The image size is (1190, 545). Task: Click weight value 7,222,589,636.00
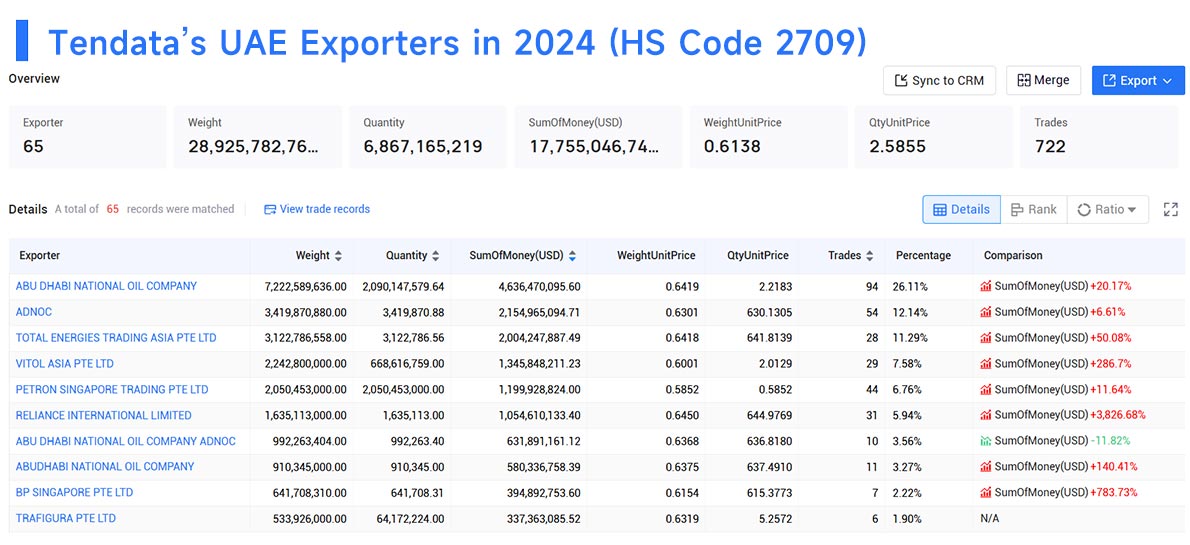click(x=306, y=286)
